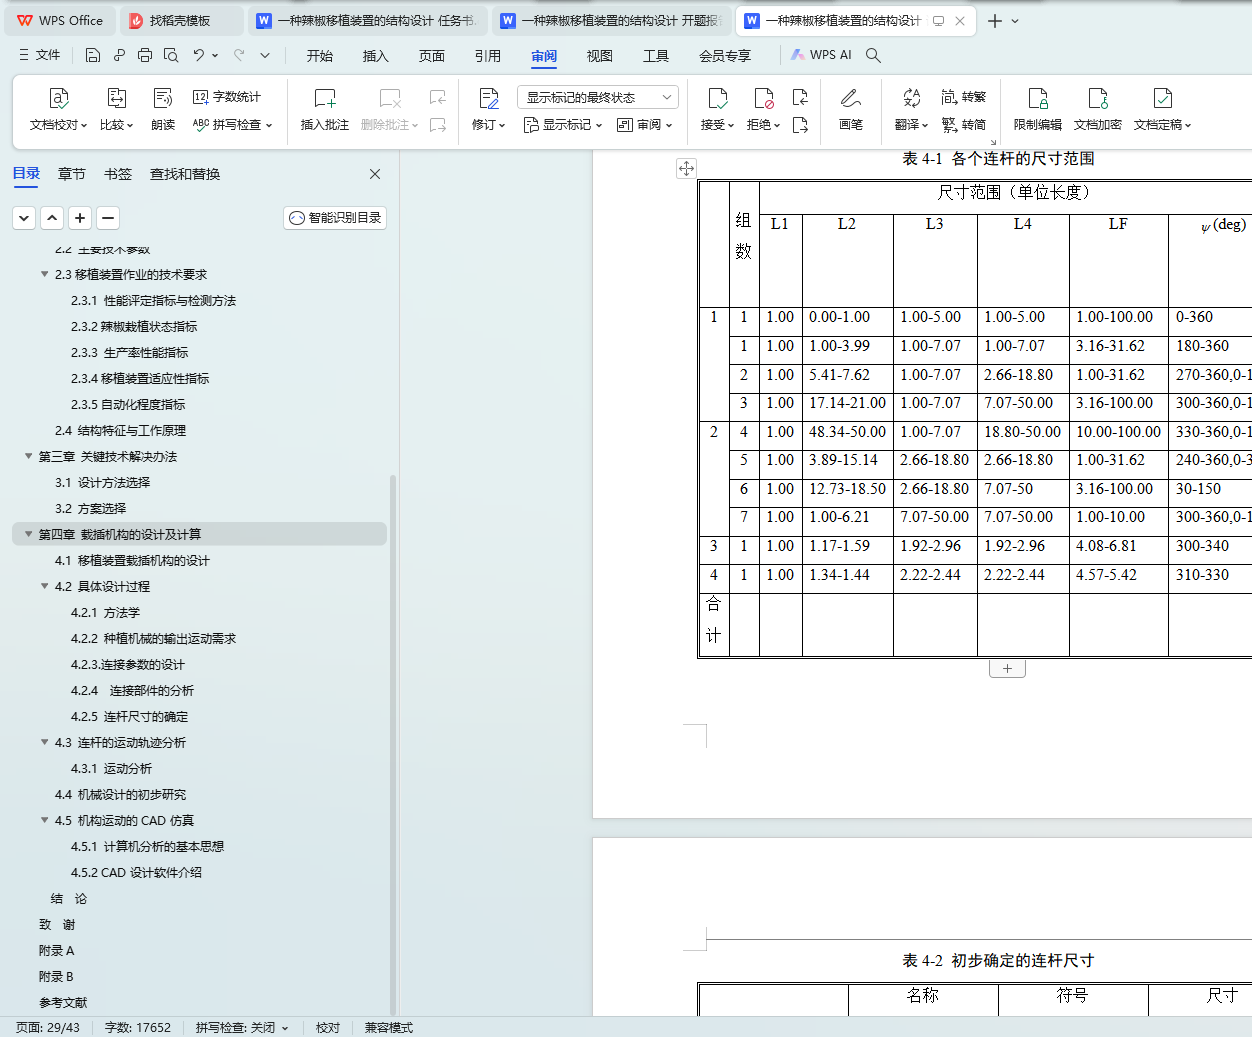1252x1037 pixels.
Task: Toggle 修订 track changes icon
Action: click(489, 98)
